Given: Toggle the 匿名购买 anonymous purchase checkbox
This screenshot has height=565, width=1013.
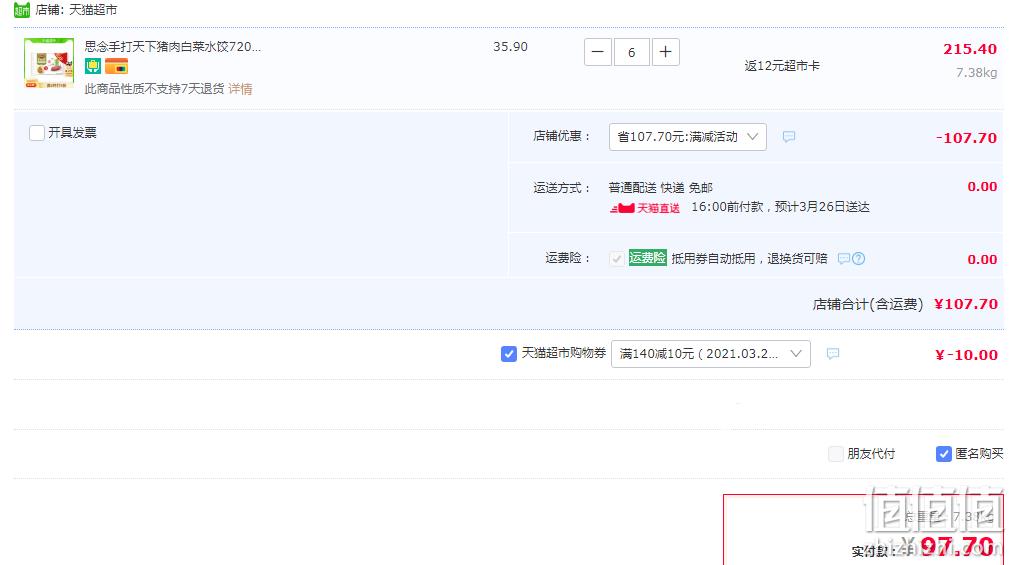Looking at the screenshot, I should coord(943,454).
